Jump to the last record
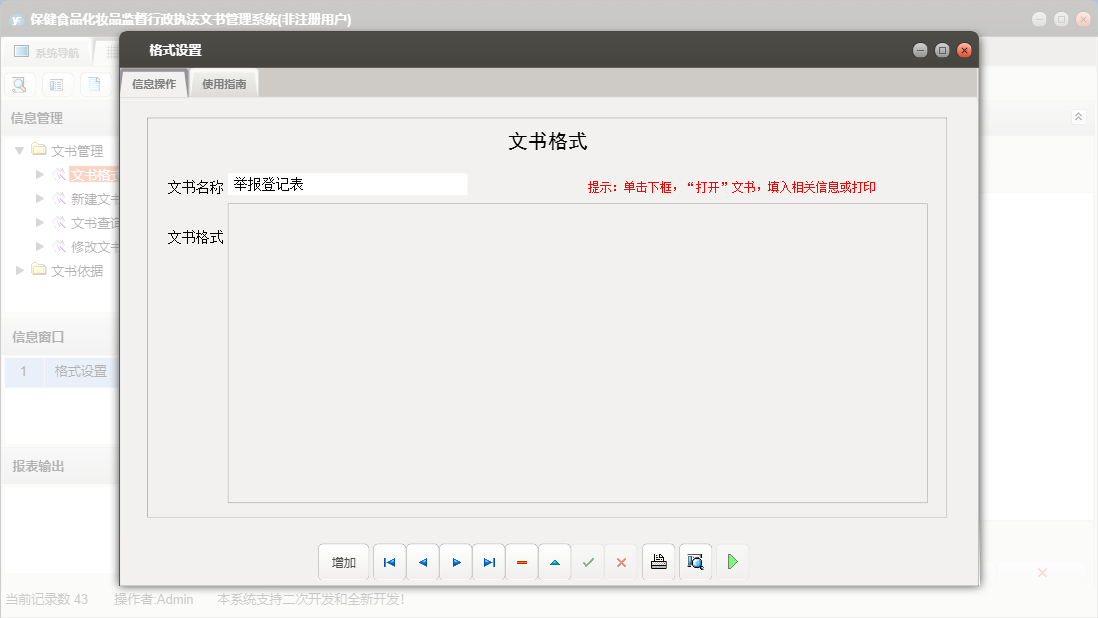The width and height of the screenshot is (1098, 618). coord(489,562)
